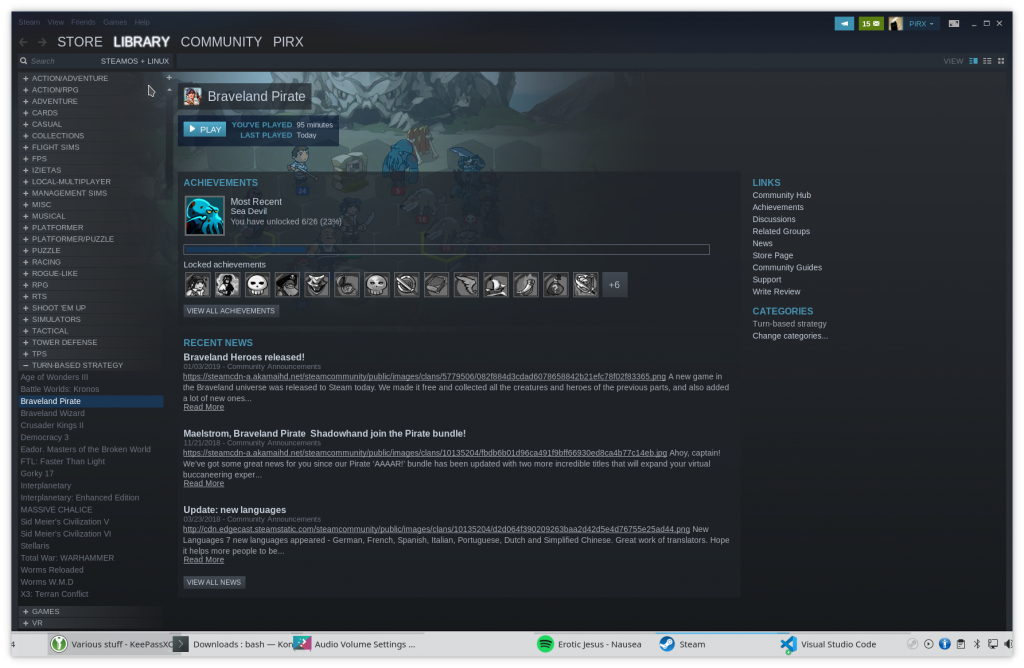Go back with the left arrow
This screenshot has height=668, width=1024.
click(24, 42)
